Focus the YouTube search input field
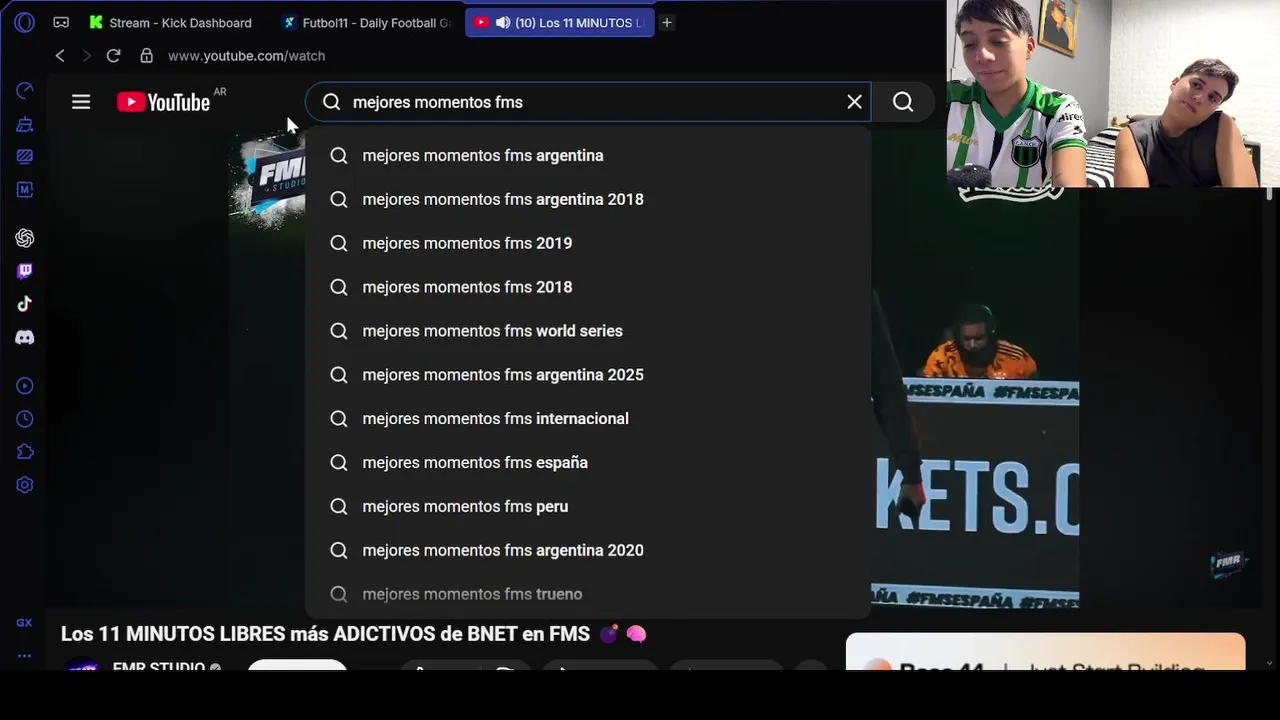The height and width of the screenshot is (720, 1280). (590, 102)
